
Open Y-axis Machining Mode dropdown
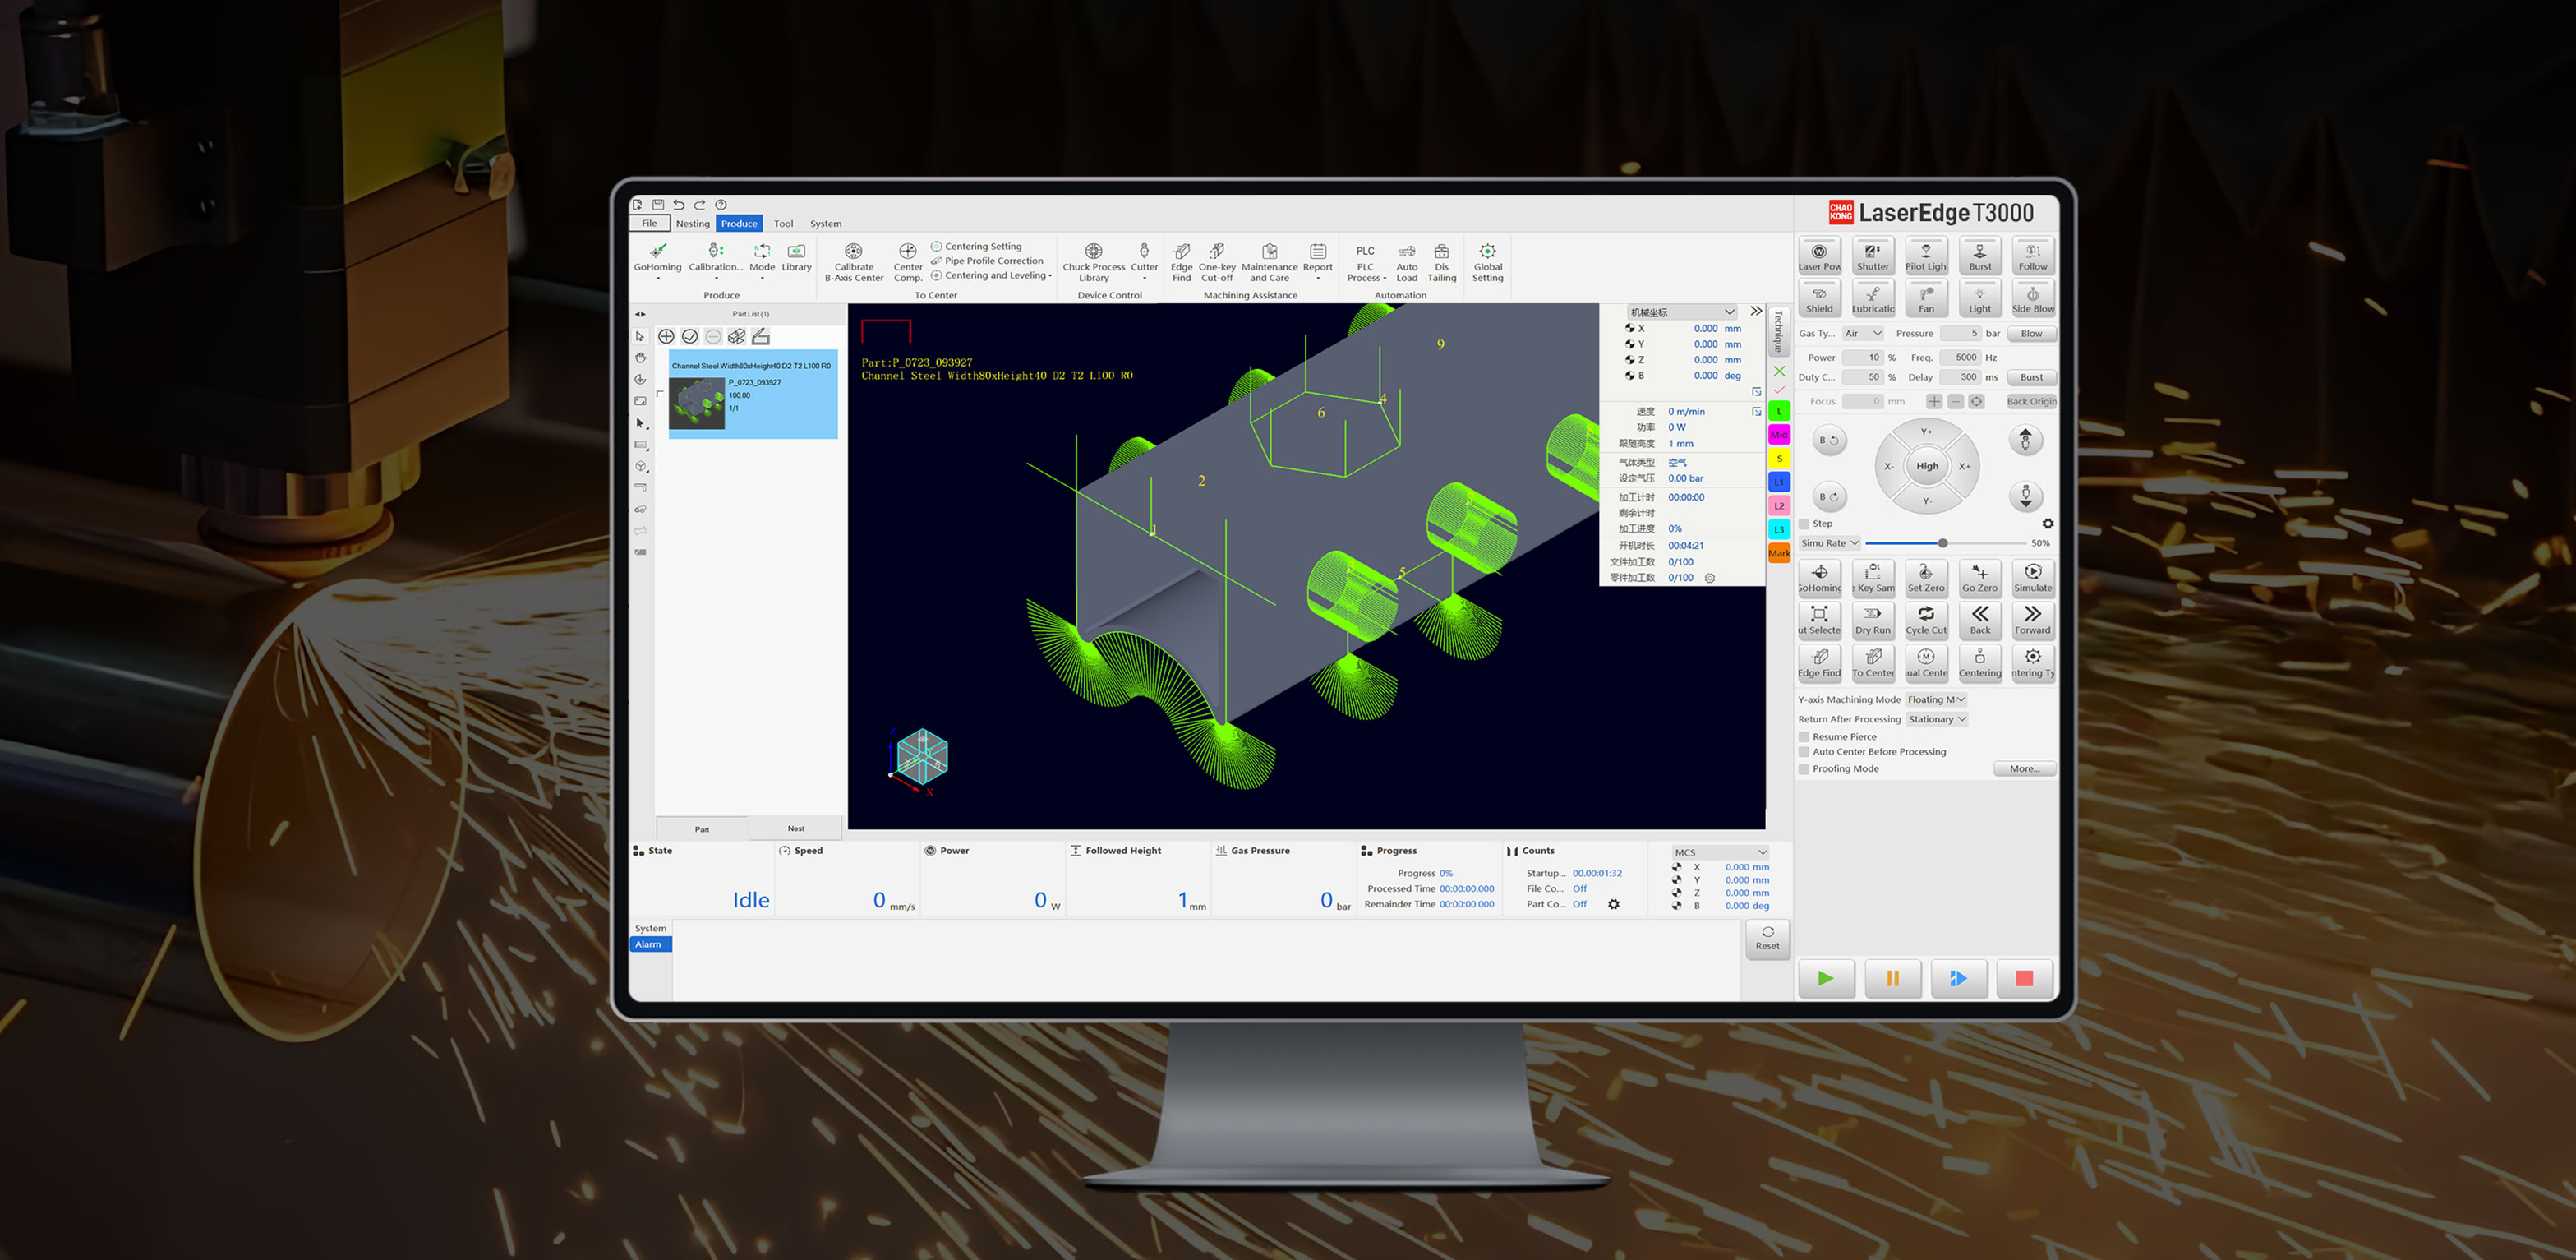click(1936, 700)
